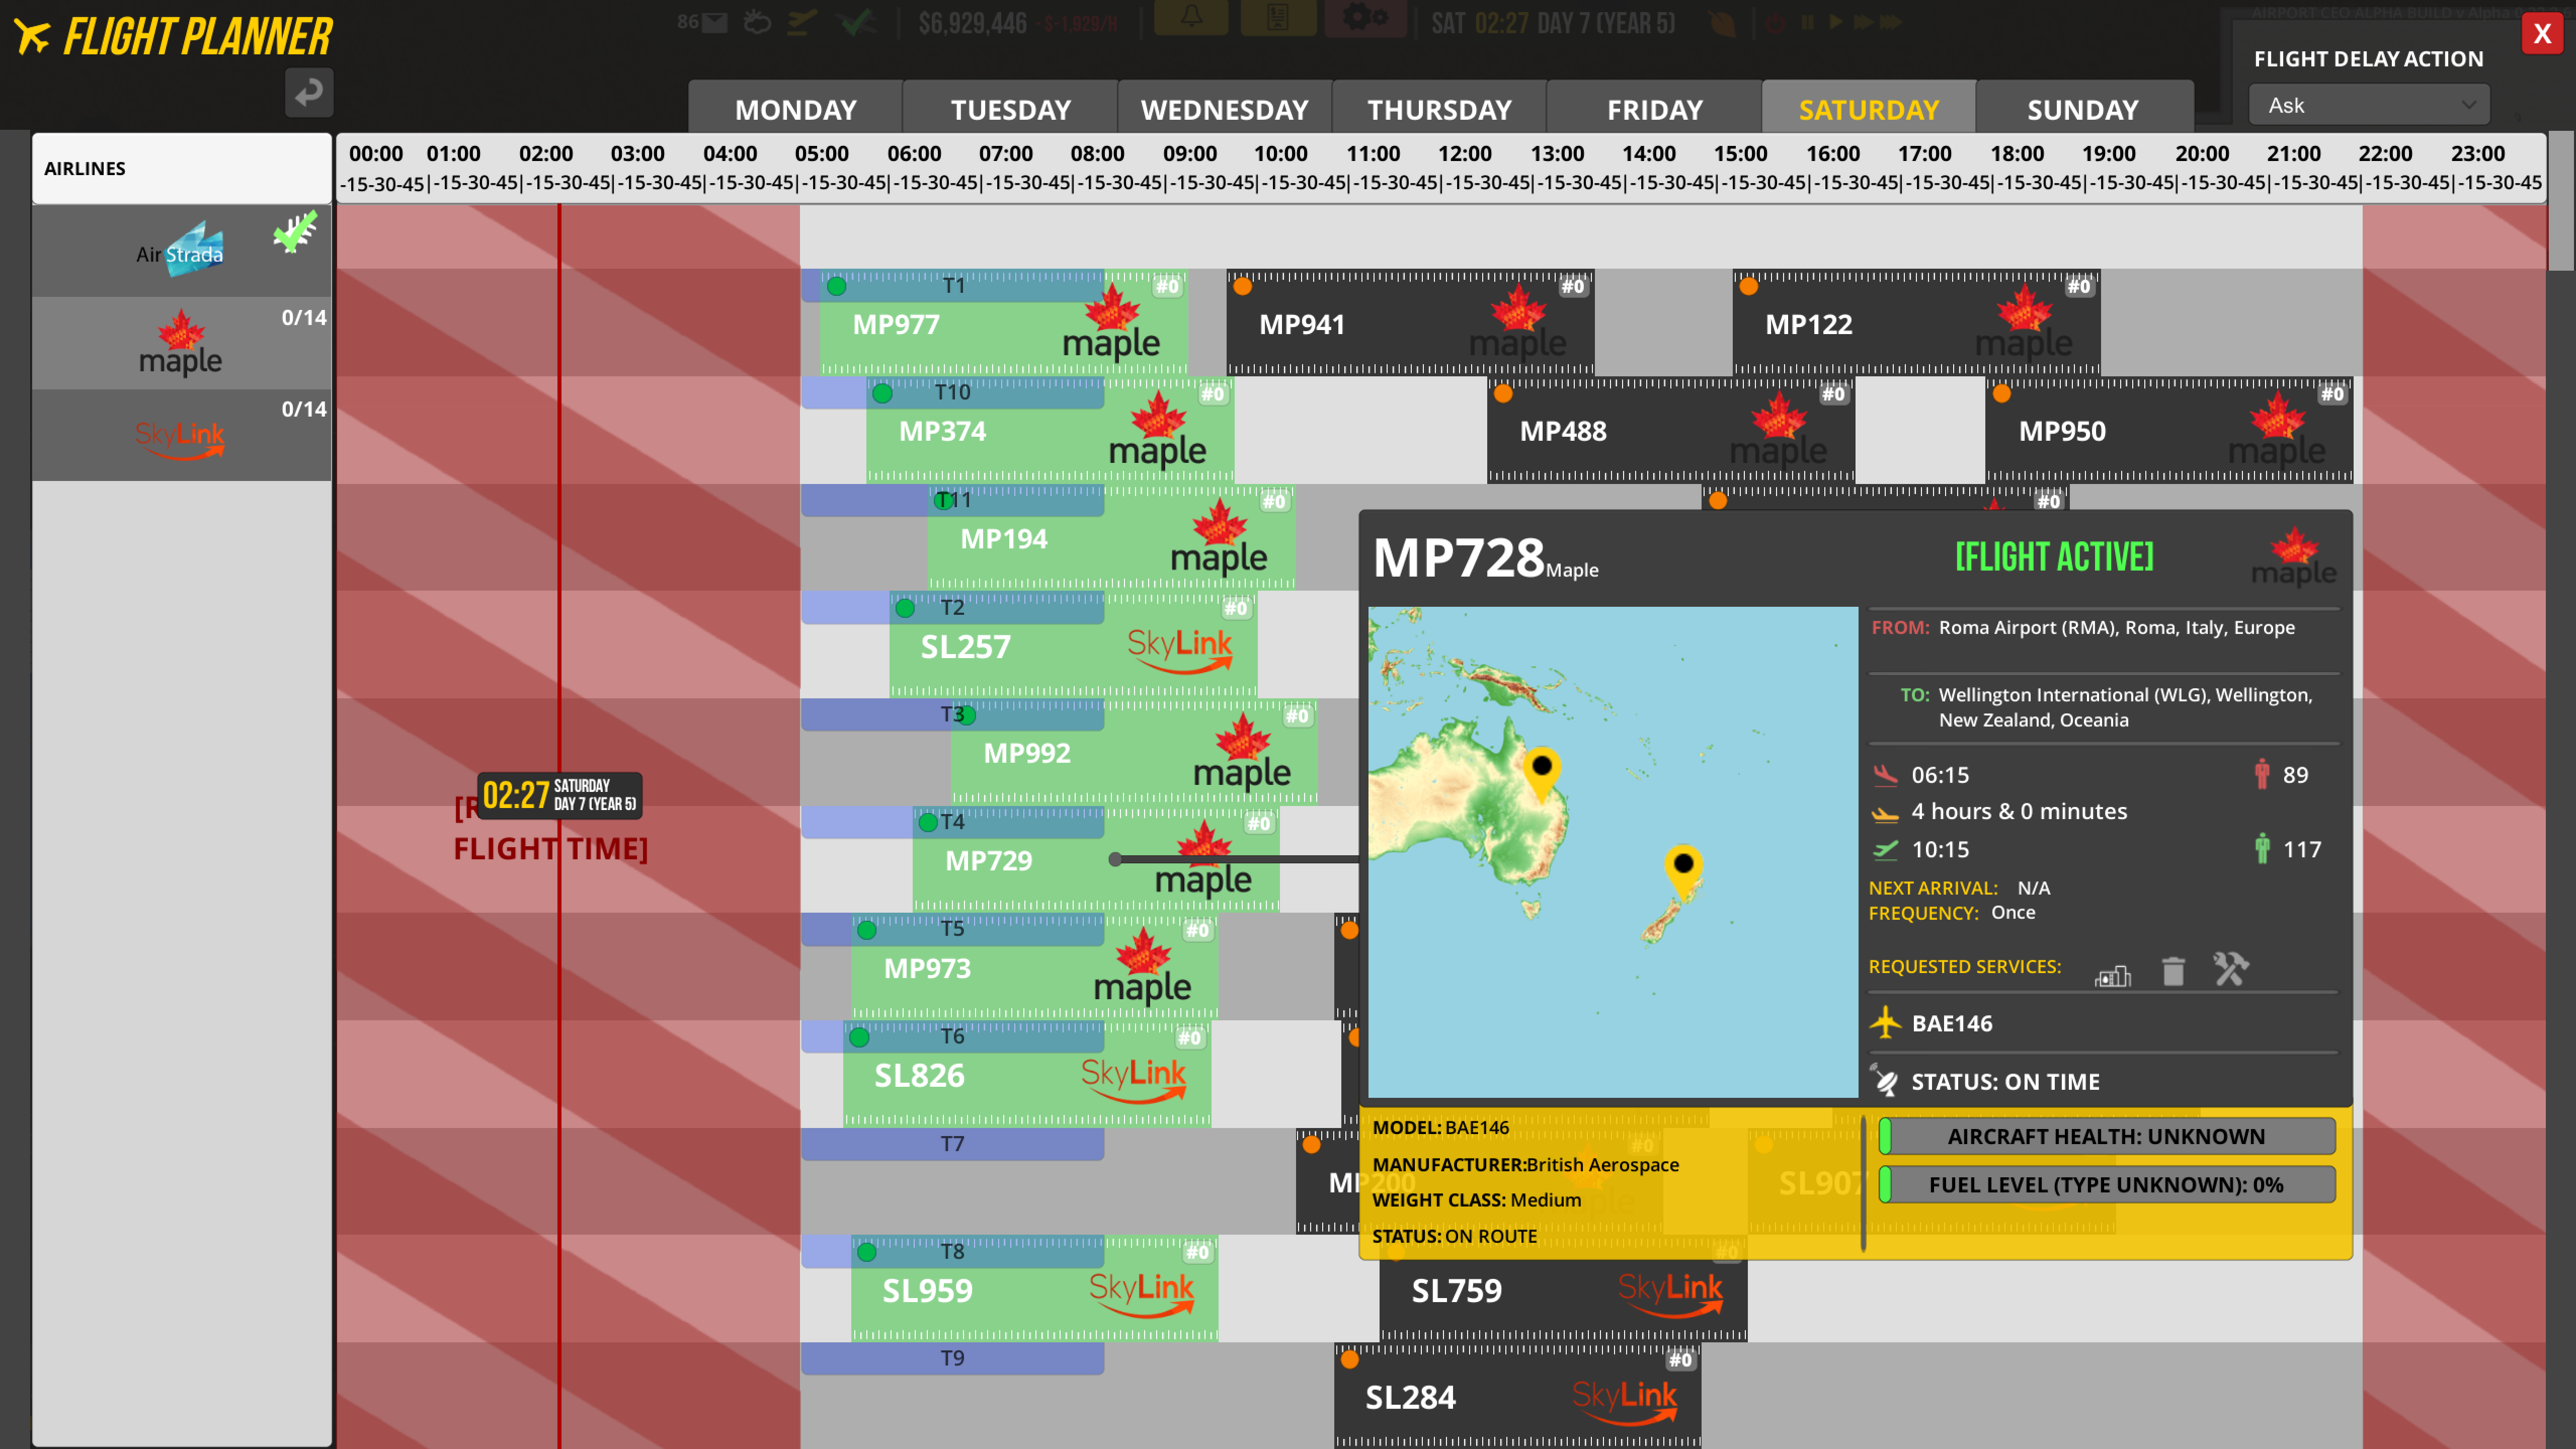Select flight block SL284
Screen dimensions: 2576x1449
(x=1517, y=1397)
